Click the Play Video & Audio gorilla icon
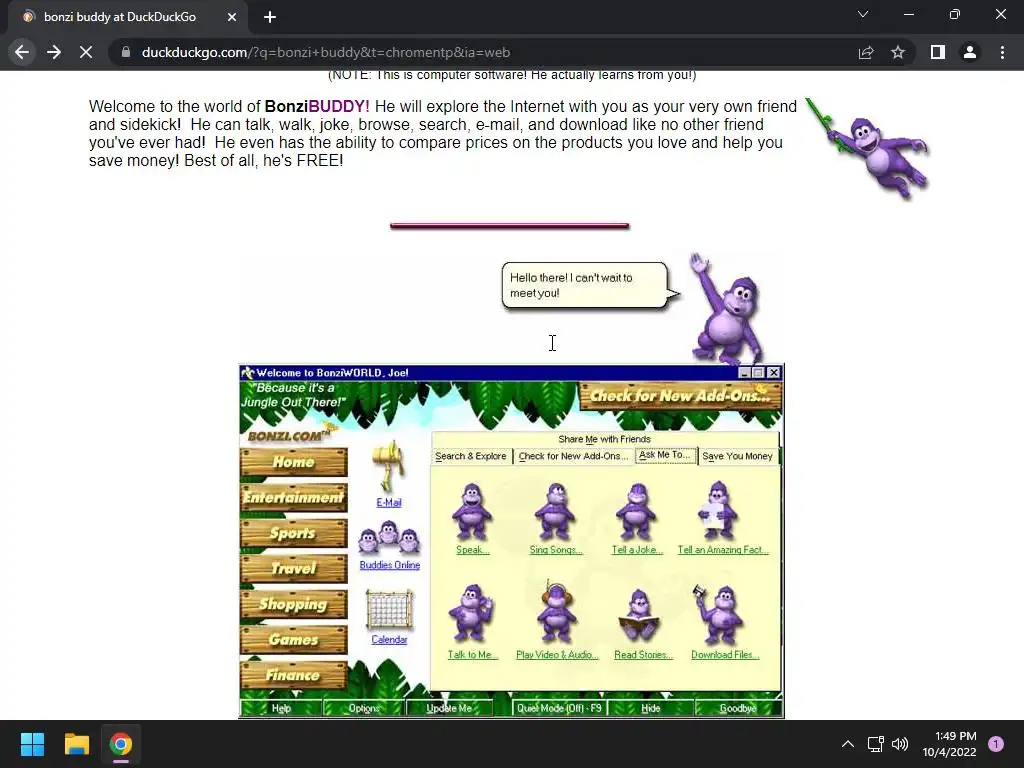The height and width of the screenshot is (768, 1024). tap(556, 613)
